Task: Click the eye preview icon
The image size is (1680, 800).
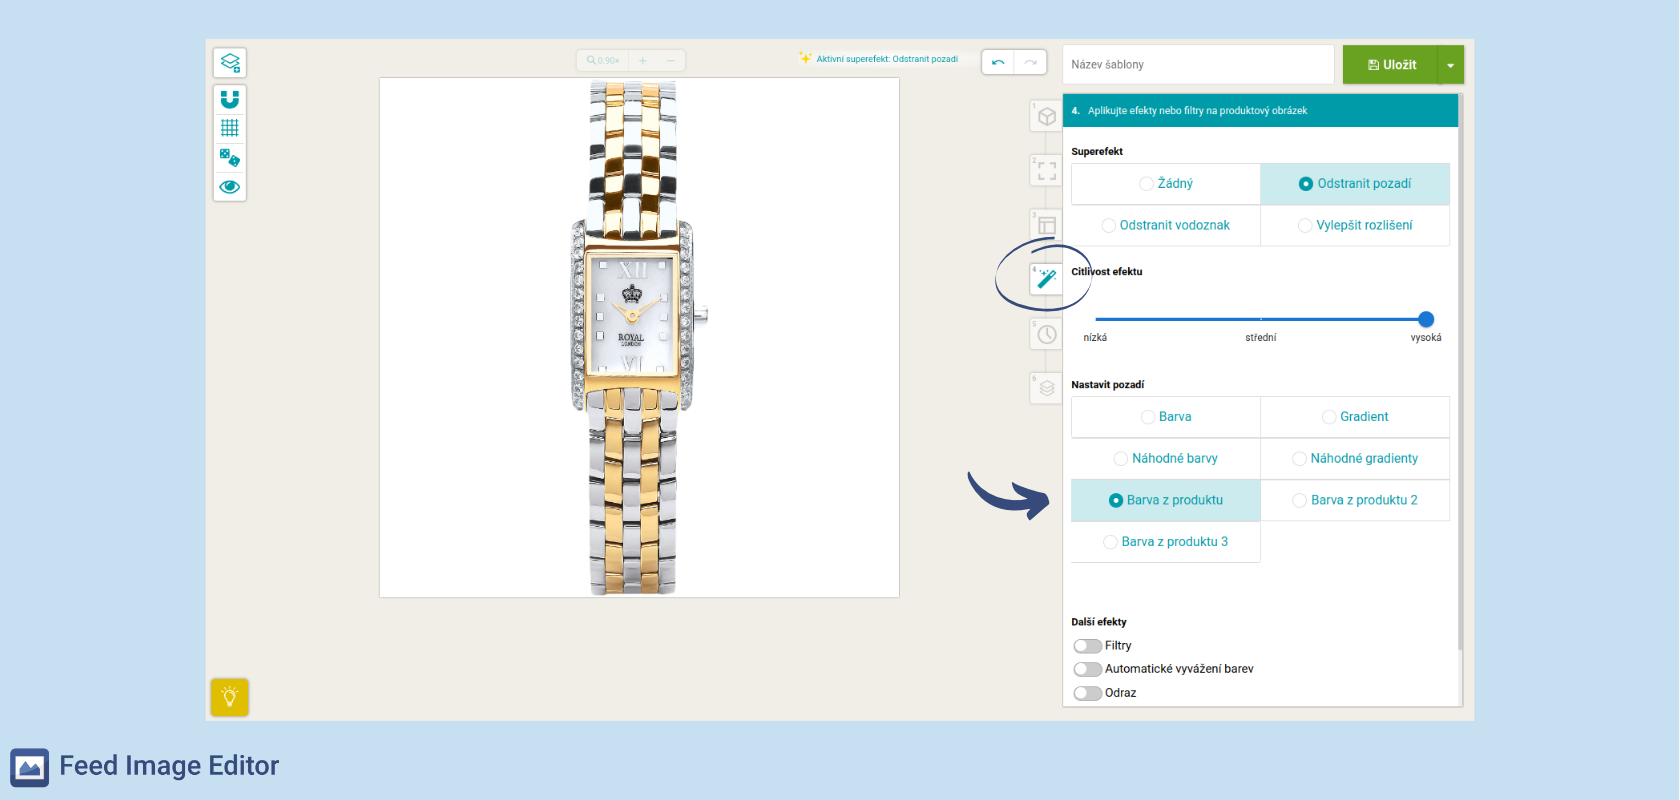Action: click(230, 187)
